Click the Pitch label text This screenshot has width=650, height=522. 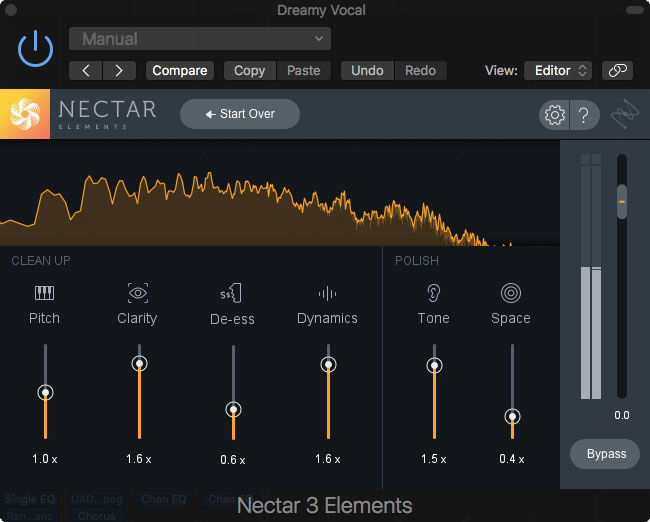[x=44, y=318]
